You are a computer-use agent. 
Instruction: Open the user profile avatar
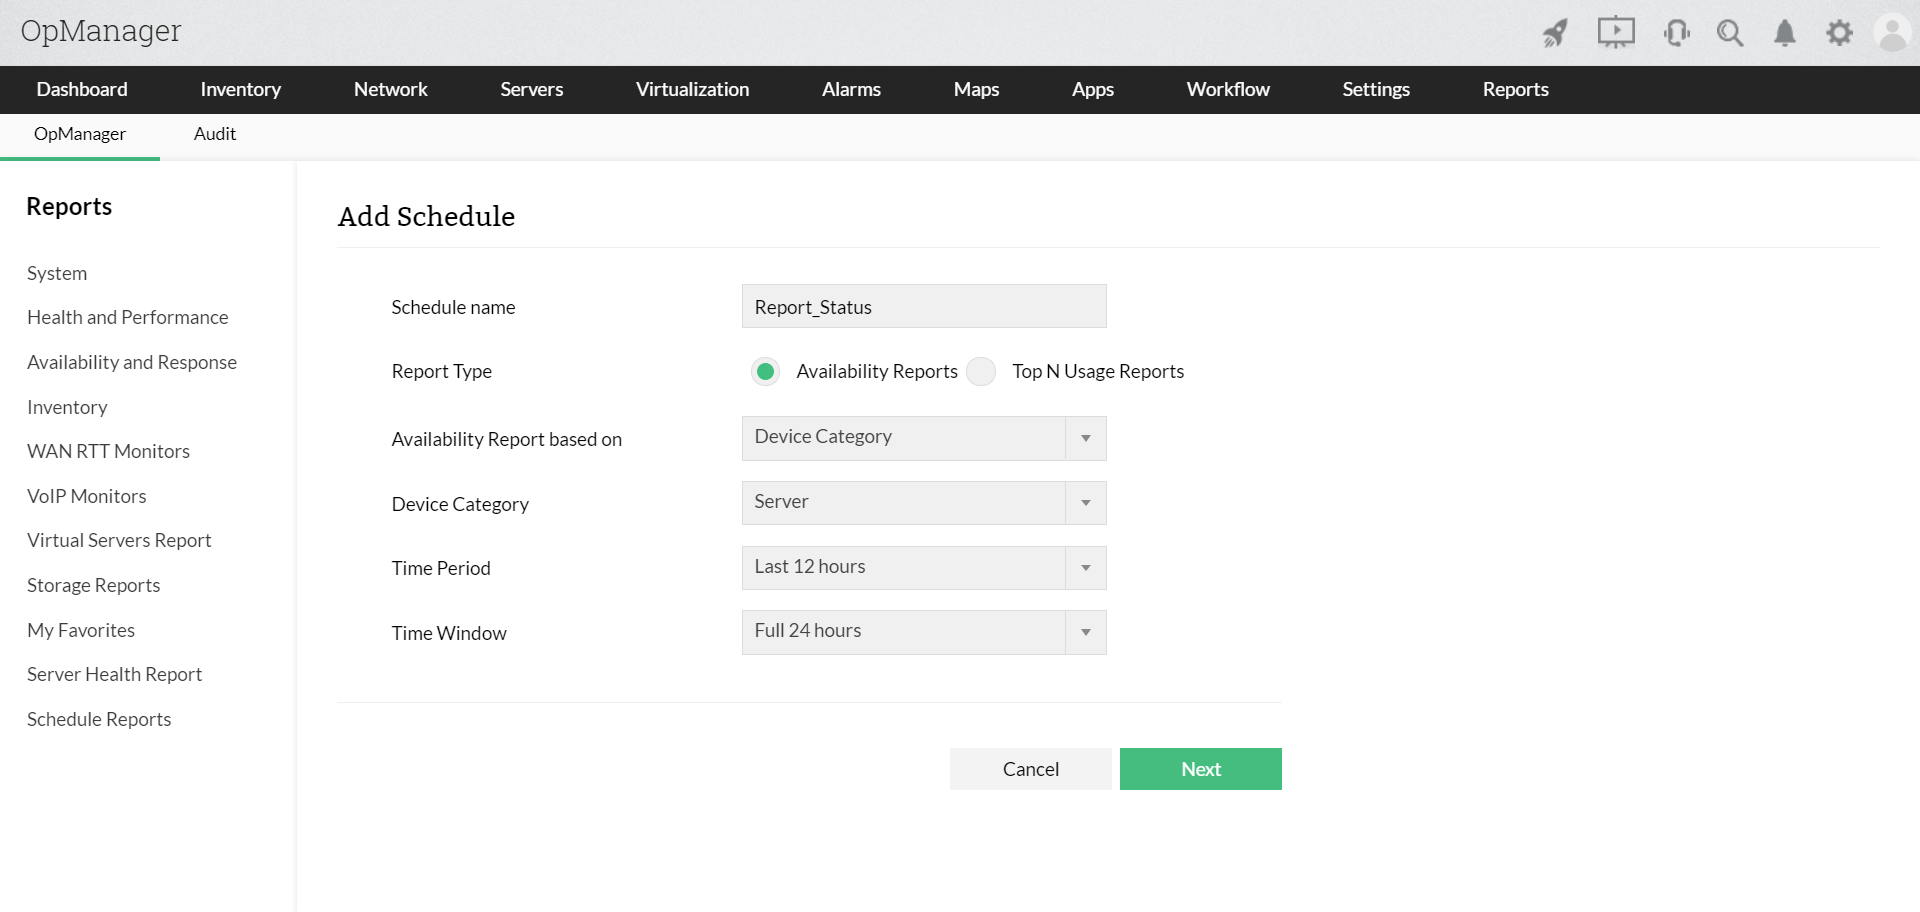(x=1893, y=32)
